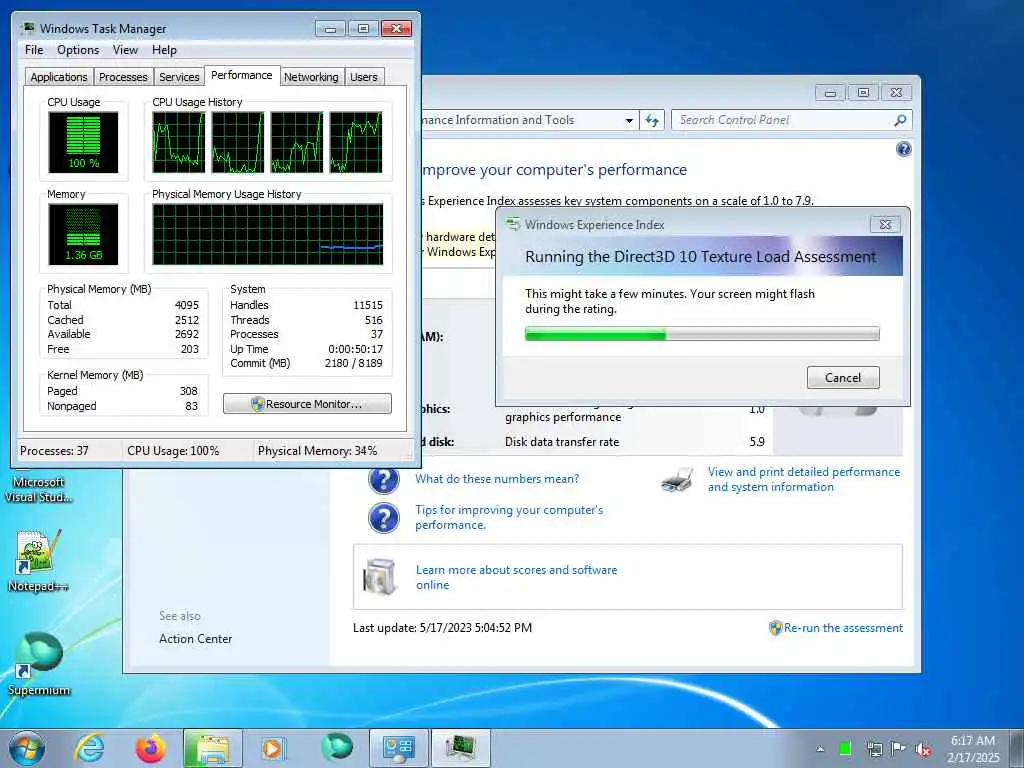This screenshot has height=768, width=1024.
Task: Click Commit (MB) value '2180 / 8189'
Action: pyautogui.click(x=353, y=363)
